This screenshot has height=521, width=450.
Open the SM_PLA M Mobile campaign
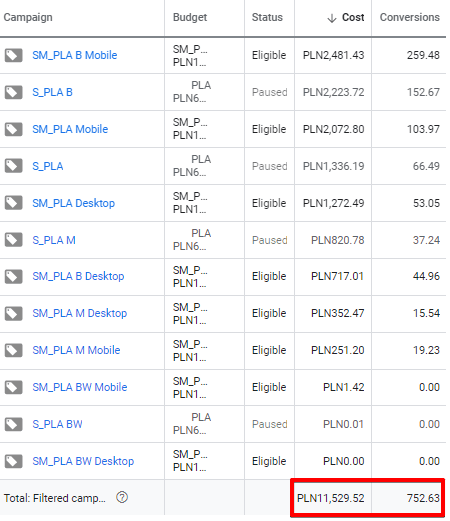(x=76, y=350)
